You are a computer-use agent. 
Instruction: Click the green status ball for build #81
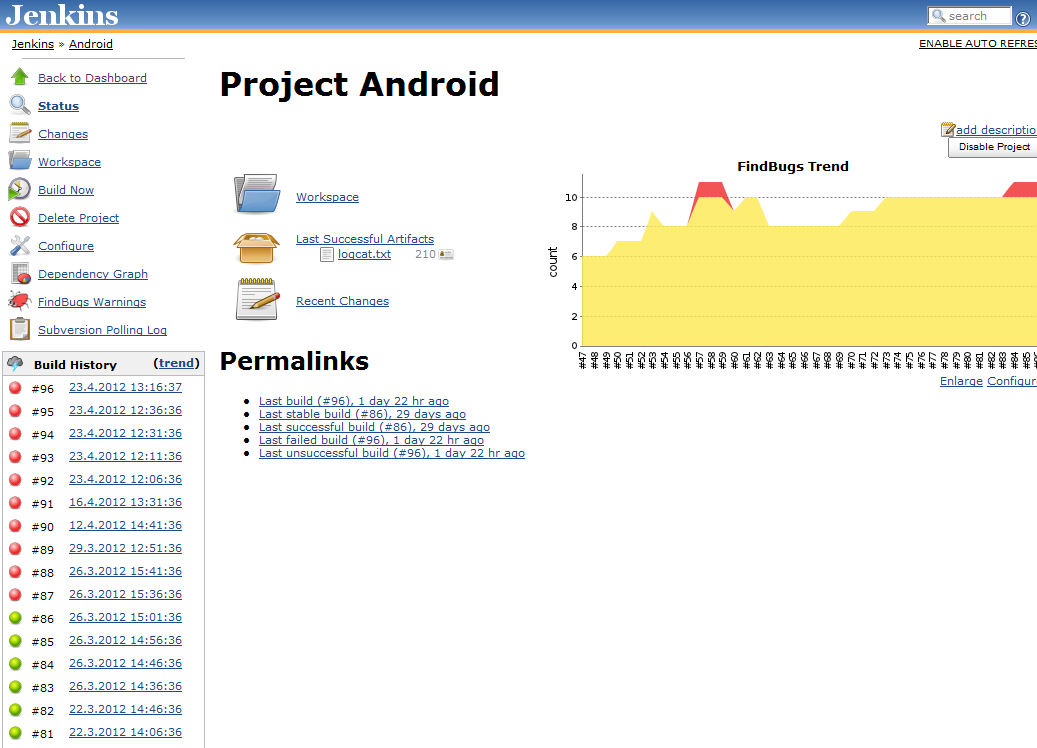[15, 733]
